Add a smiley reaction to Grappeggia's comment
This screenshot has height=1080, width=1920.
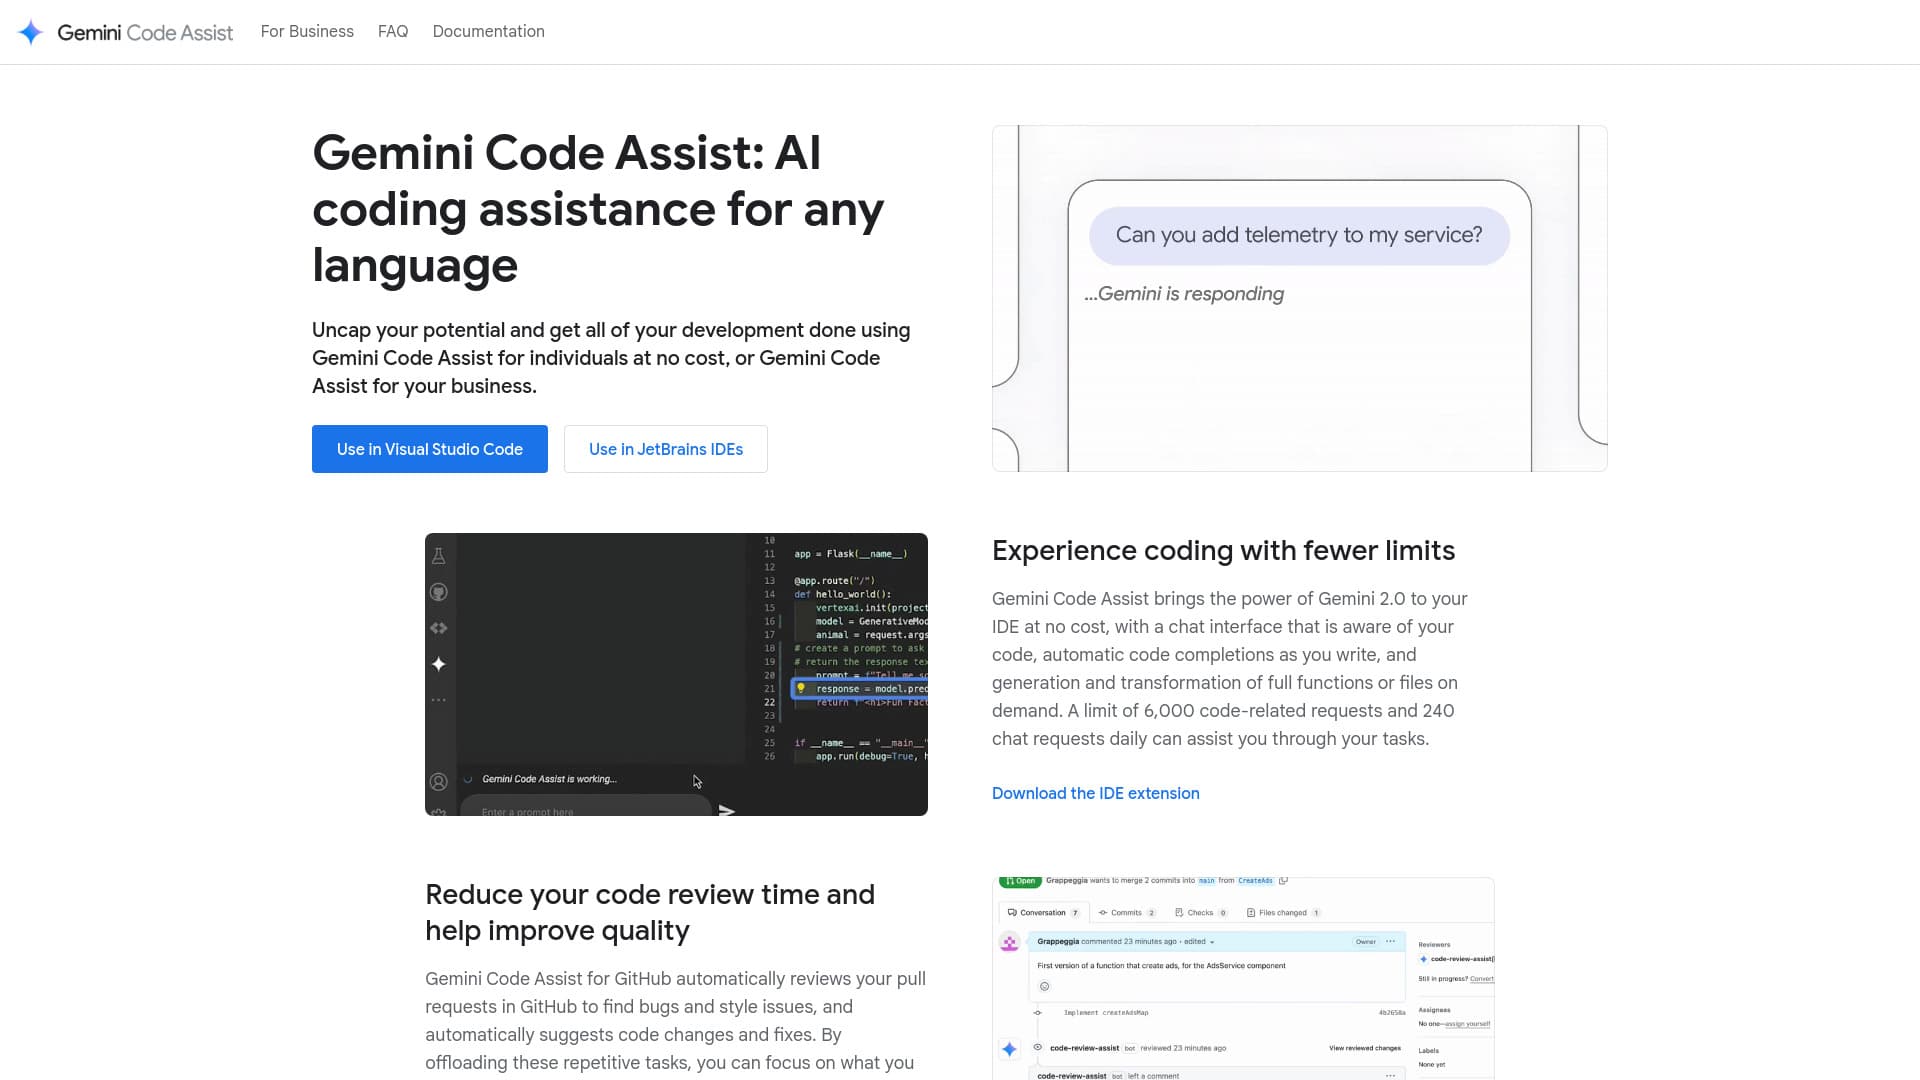coord(1044,986)
